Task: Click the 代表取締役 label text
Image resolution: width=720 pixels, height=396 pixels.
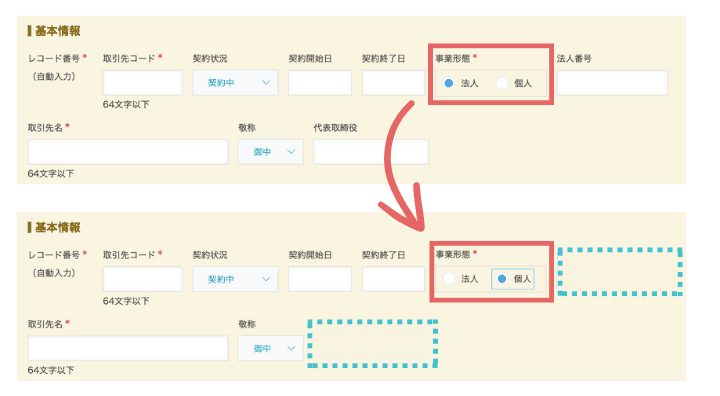Action: [335, 128]
